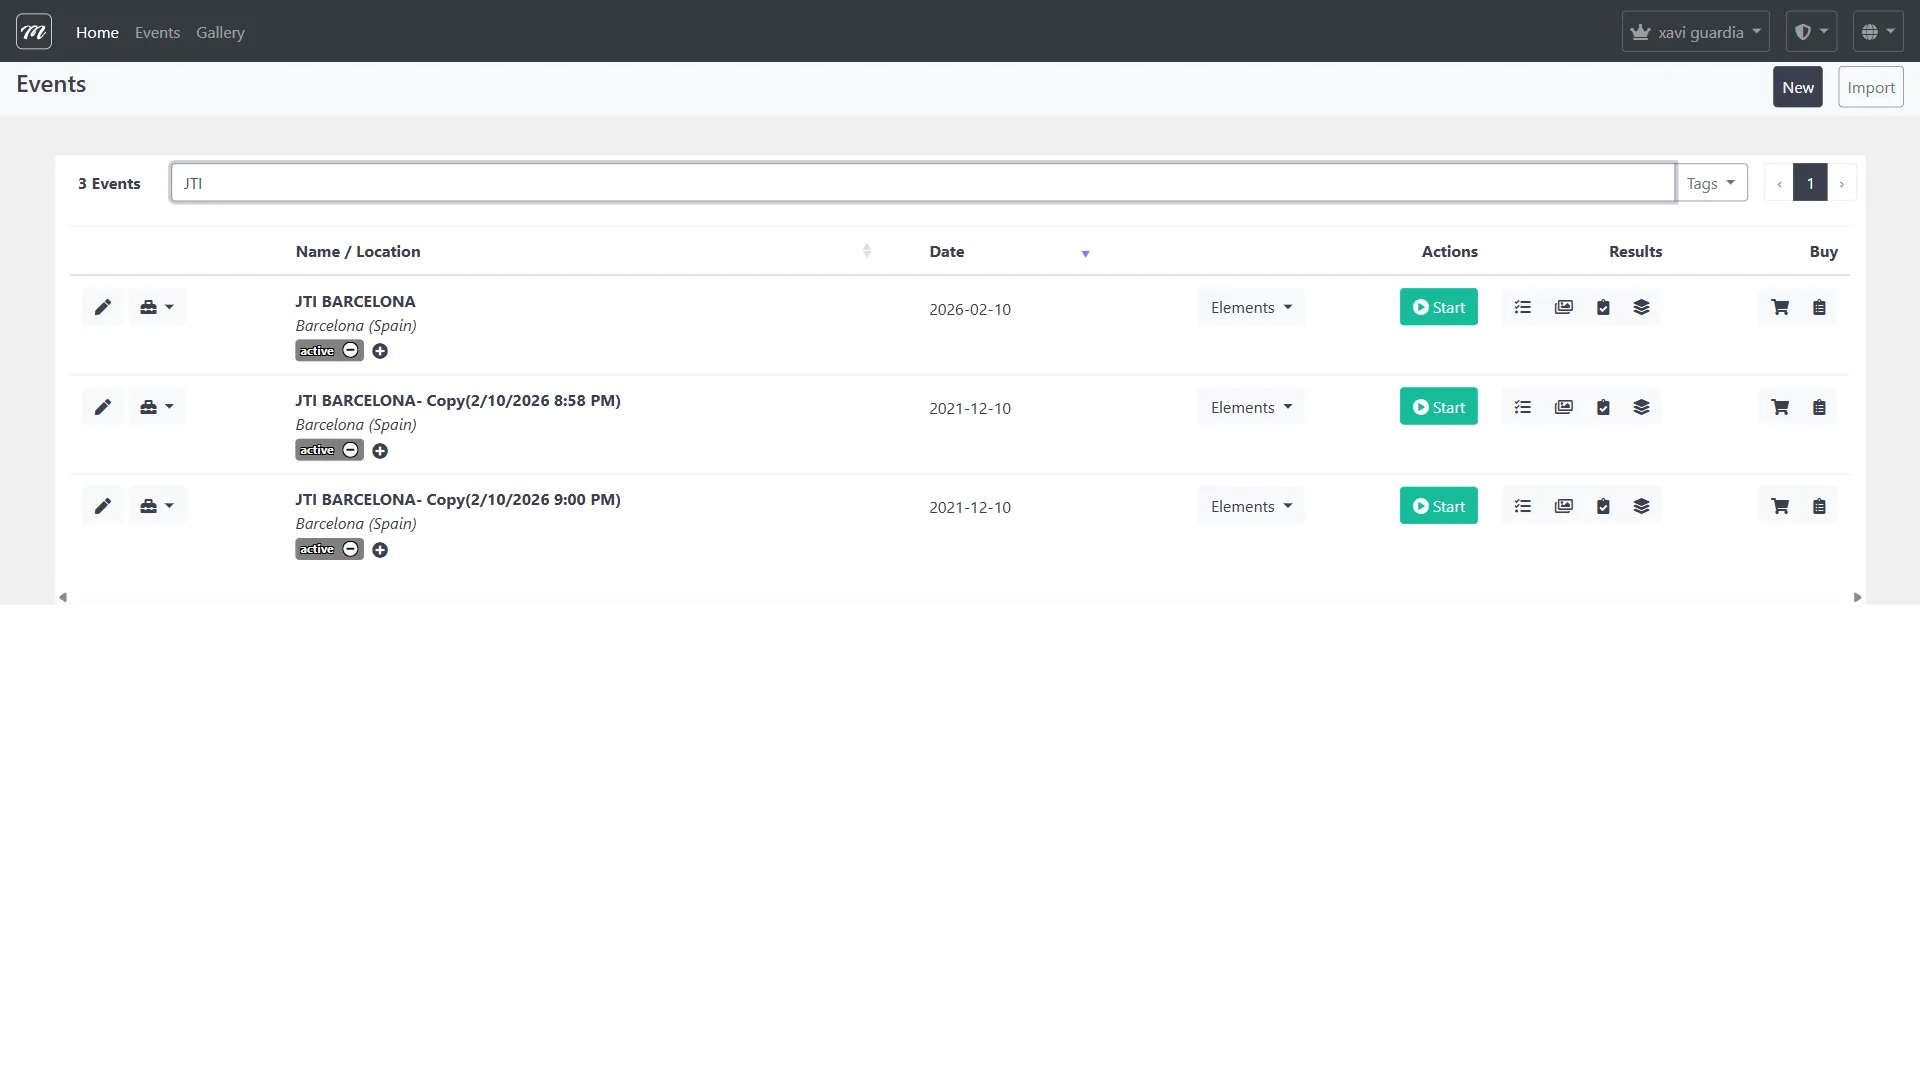This screenshot has height=1080, width=1920.
Task: Open the Elements dropdown for JTI BARCELONA
Action: click(1250, 307)
